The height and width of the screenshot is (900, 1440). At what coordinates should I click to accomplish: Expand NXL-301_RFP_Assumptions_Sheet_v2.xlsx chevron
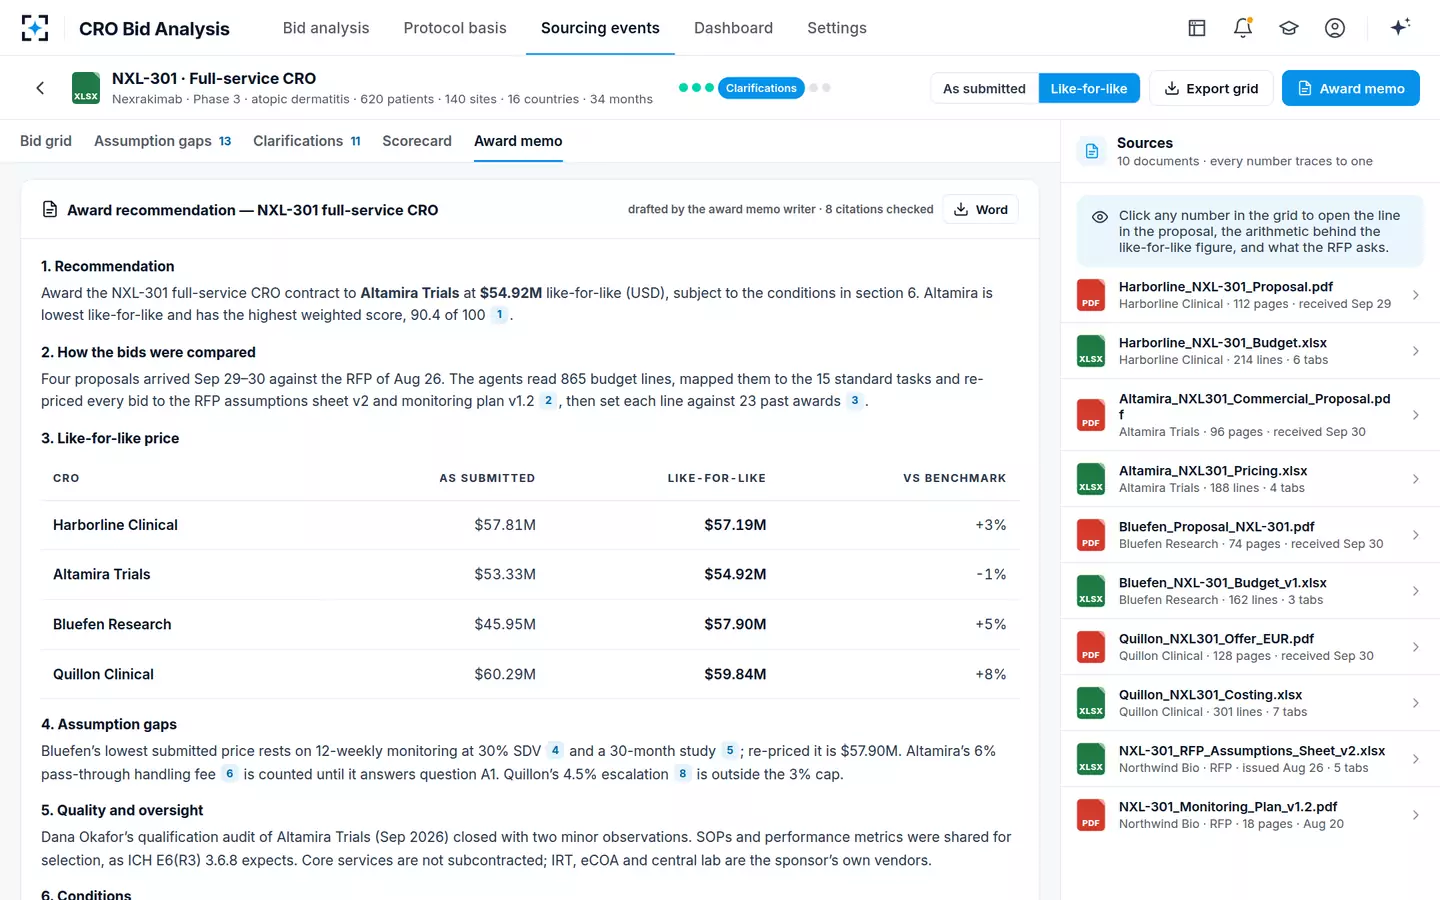tap(1415, 759)
